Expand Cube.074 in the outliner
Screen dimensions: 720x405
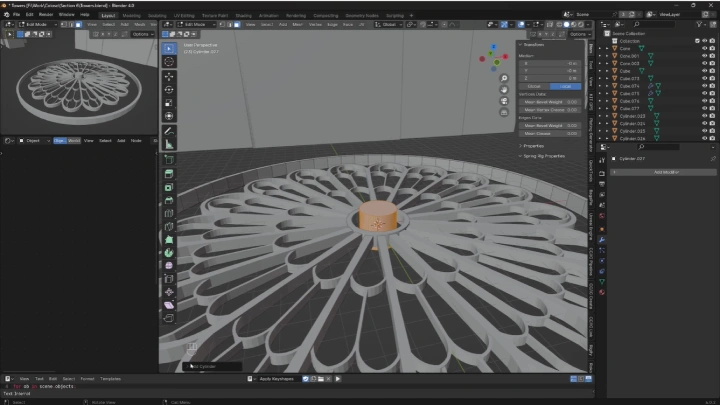click(607, 86)
